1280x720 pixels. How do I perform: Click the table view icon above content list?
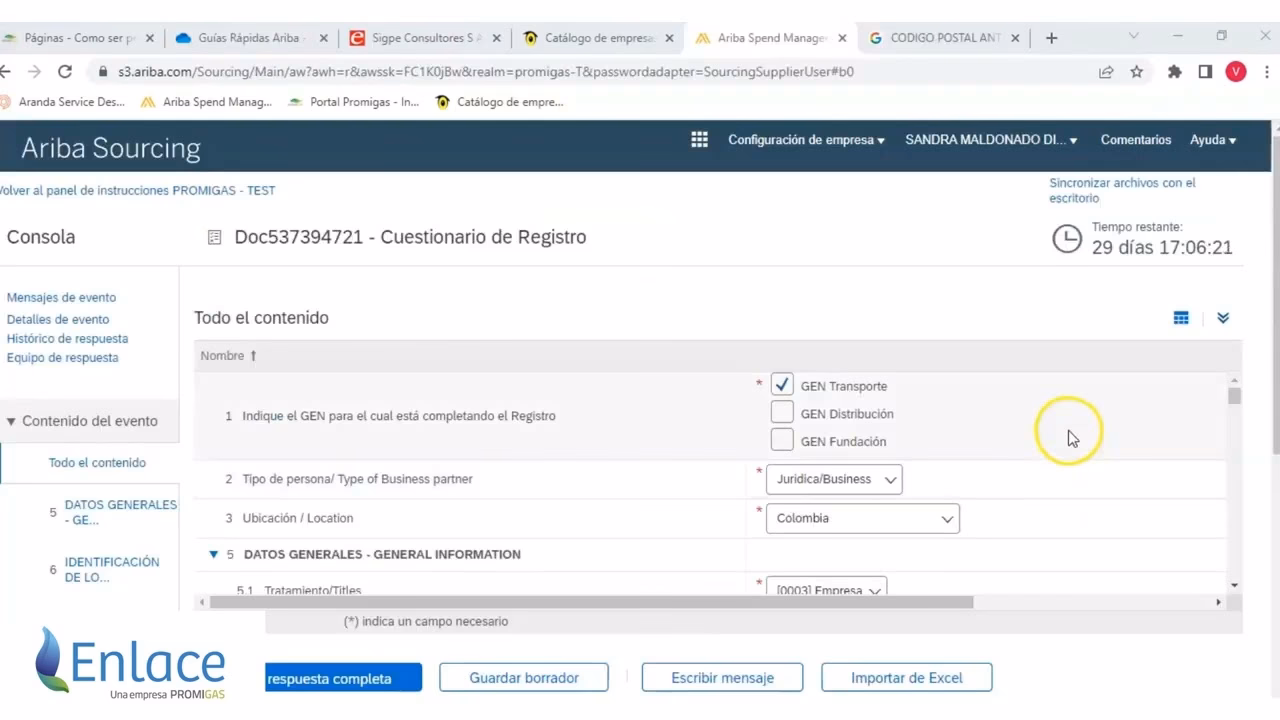(x=1181, y=317)
